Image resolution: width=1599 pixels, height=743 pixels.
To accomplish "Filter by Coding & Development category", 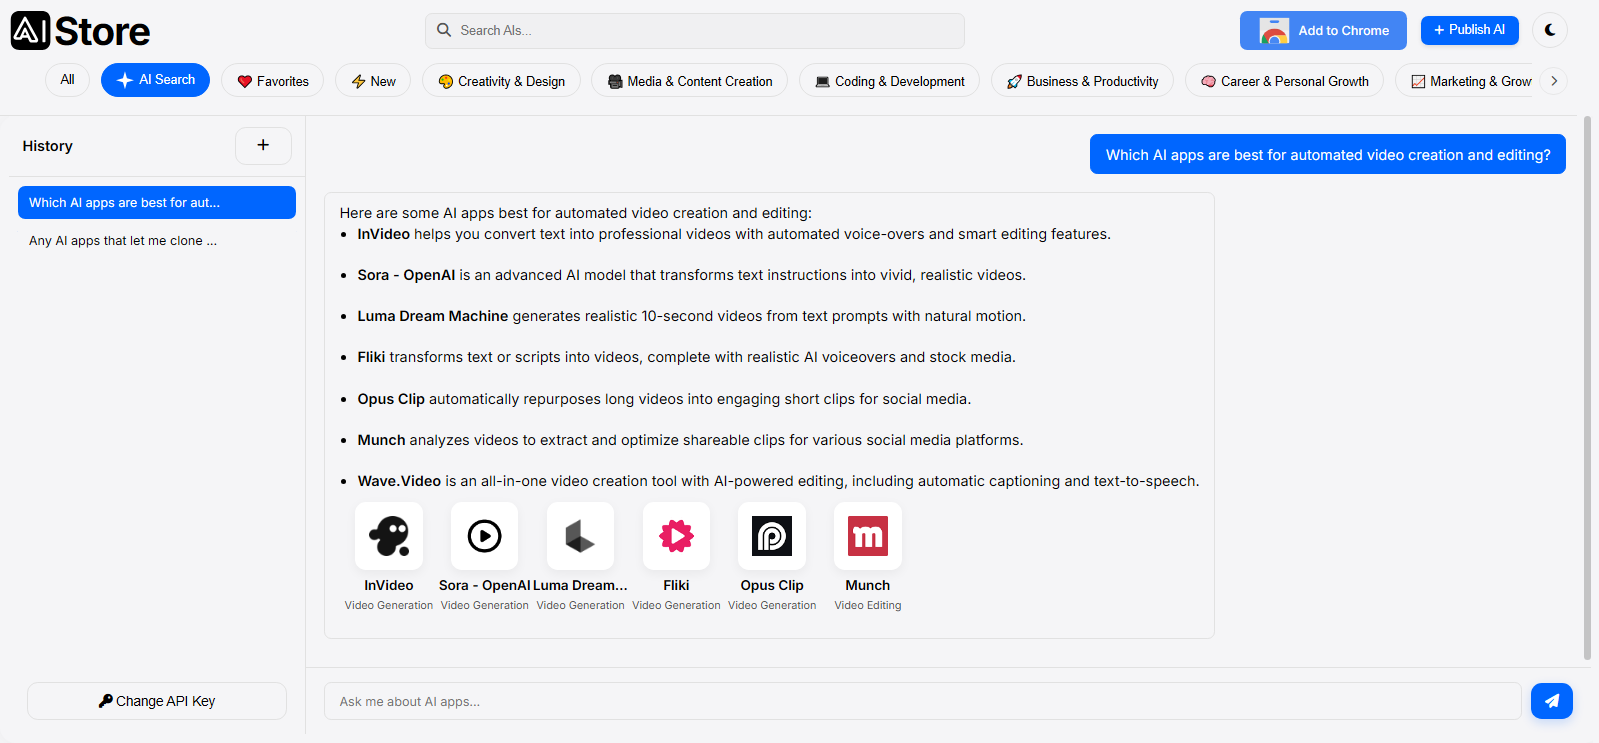I will pyautogui.click(x=890, y=81).
